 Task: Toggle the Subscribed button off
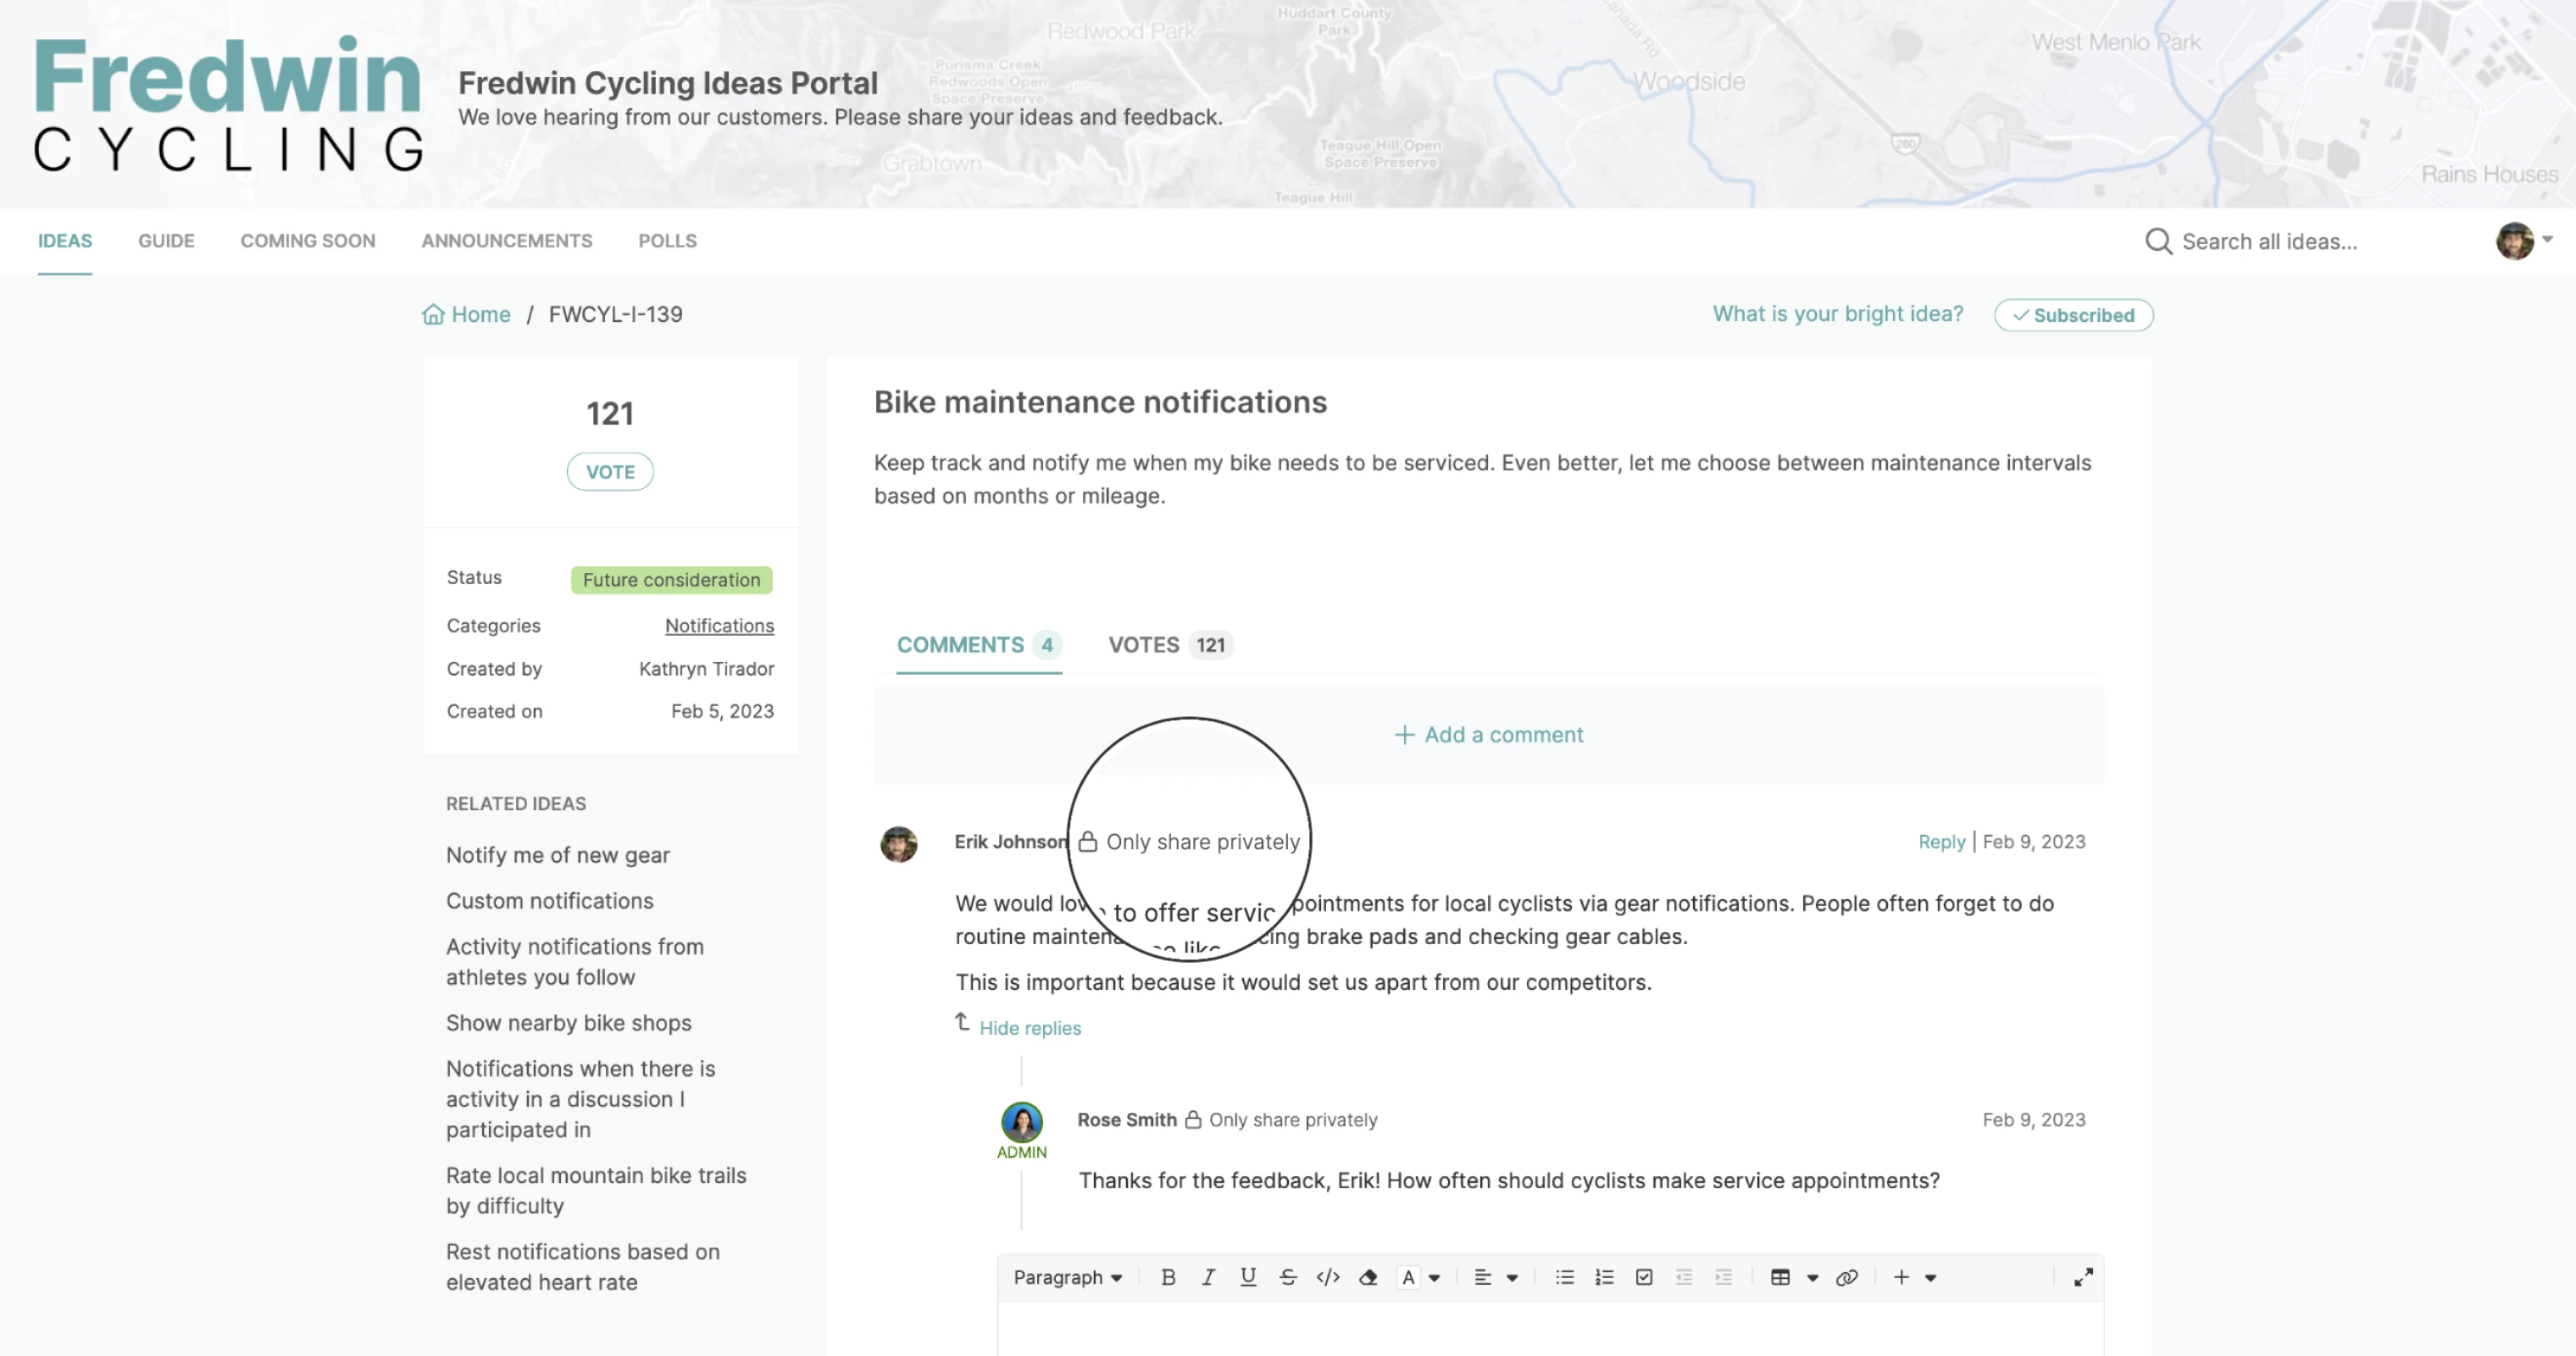(x=2073, y=315)
